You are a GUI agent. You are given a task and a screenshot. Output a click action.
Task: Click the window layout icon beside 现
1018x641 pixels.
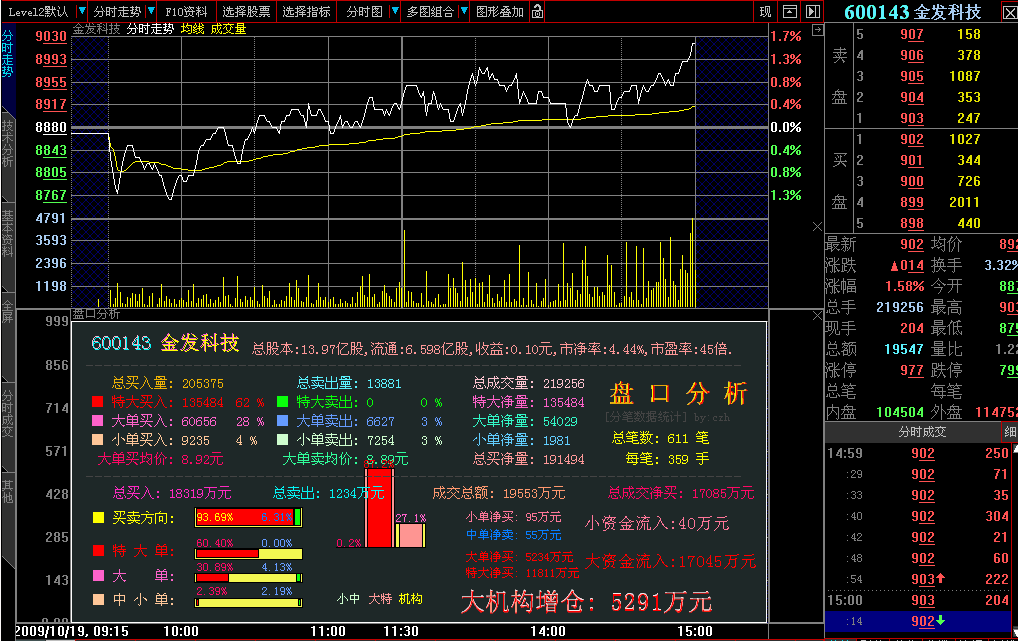pyautogui.click(x=789, y=12)
